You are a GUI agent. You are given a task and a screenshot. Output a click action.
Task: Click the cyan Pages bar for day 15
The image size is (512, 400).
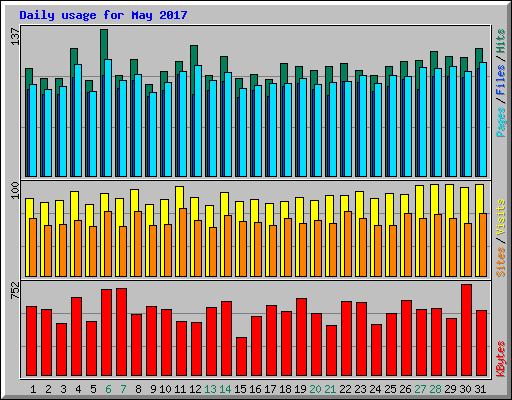[x=243, y=132]
